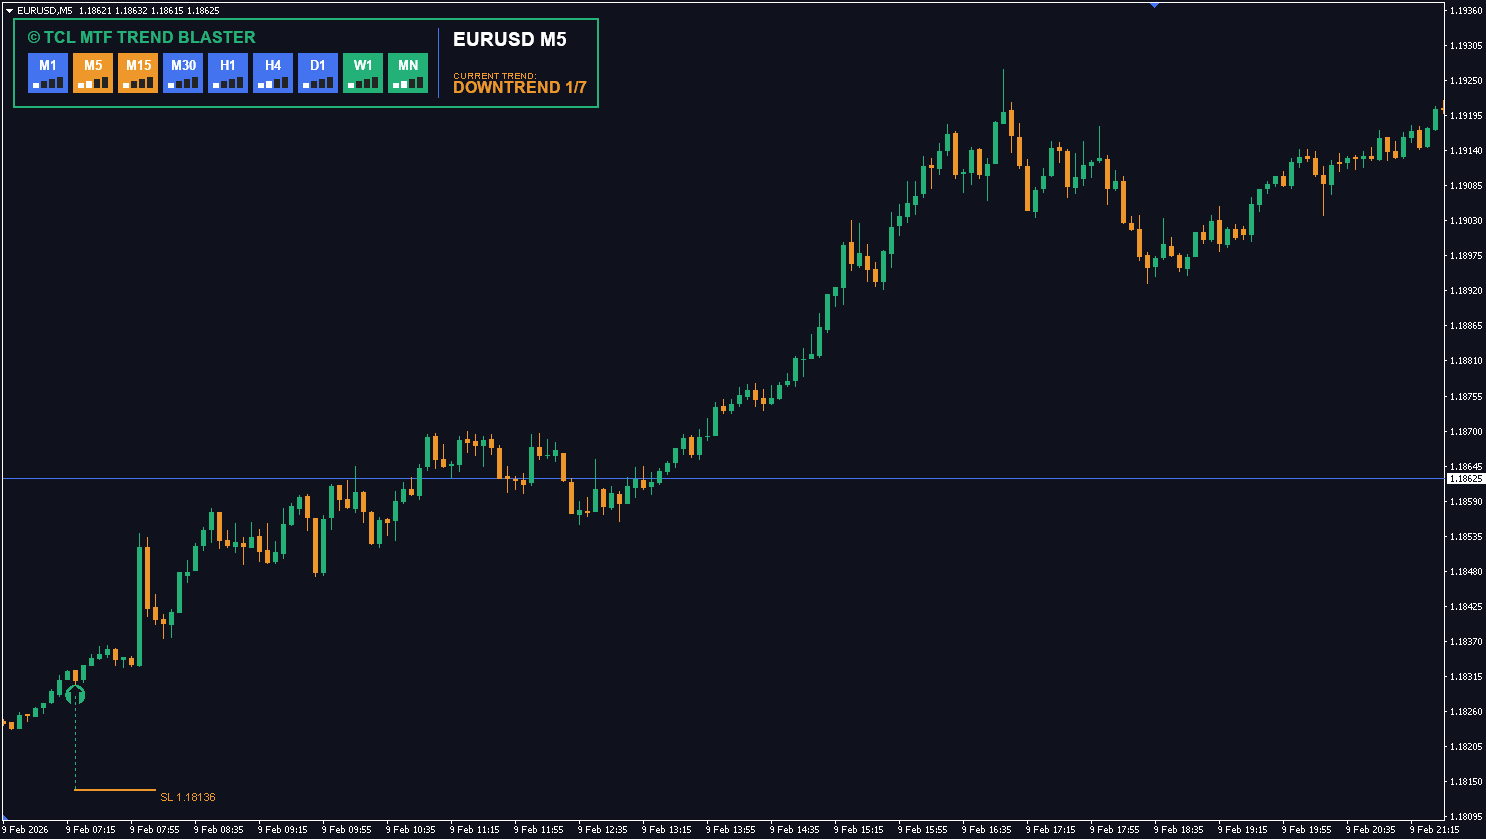Screen dimensions: 1486x839
Task: Click the EURUSD M5 panel heading
Action: coord(509,40)
